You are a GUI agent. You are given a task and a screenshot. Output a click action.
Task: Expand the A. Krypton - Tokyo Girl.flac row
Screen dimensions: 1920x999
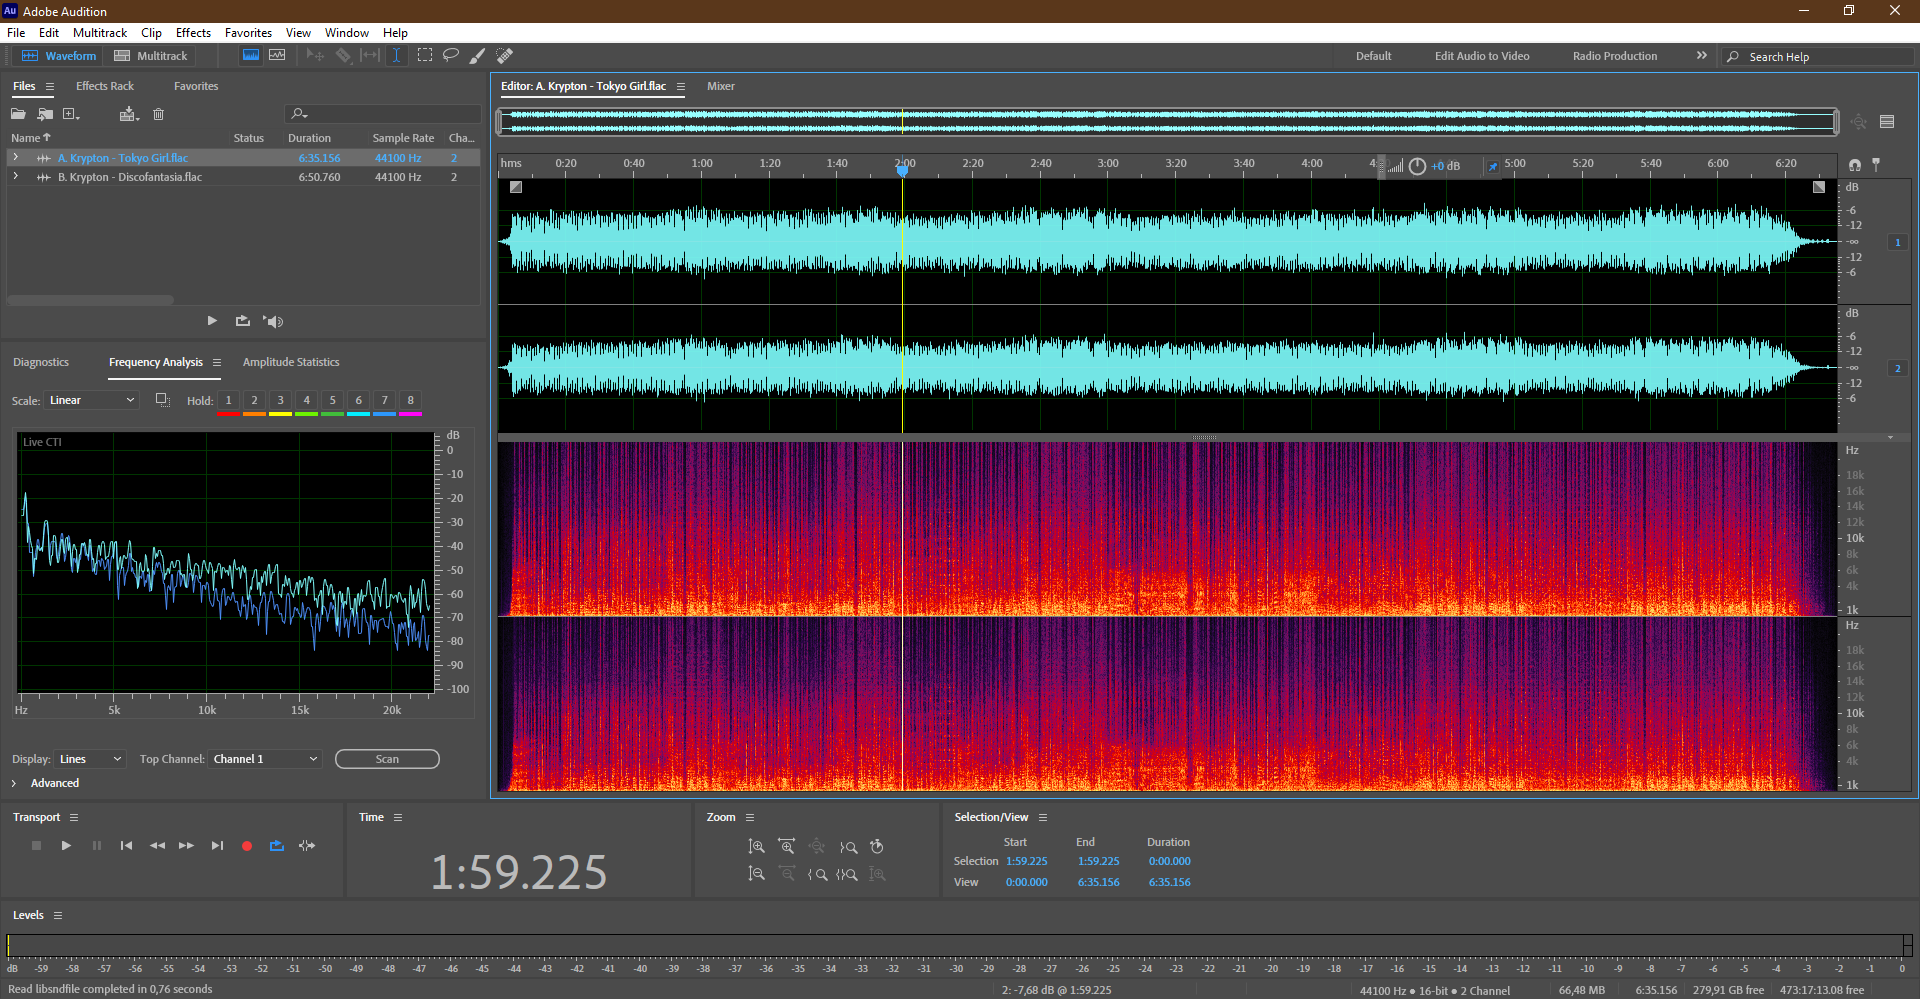click(15, 158)
